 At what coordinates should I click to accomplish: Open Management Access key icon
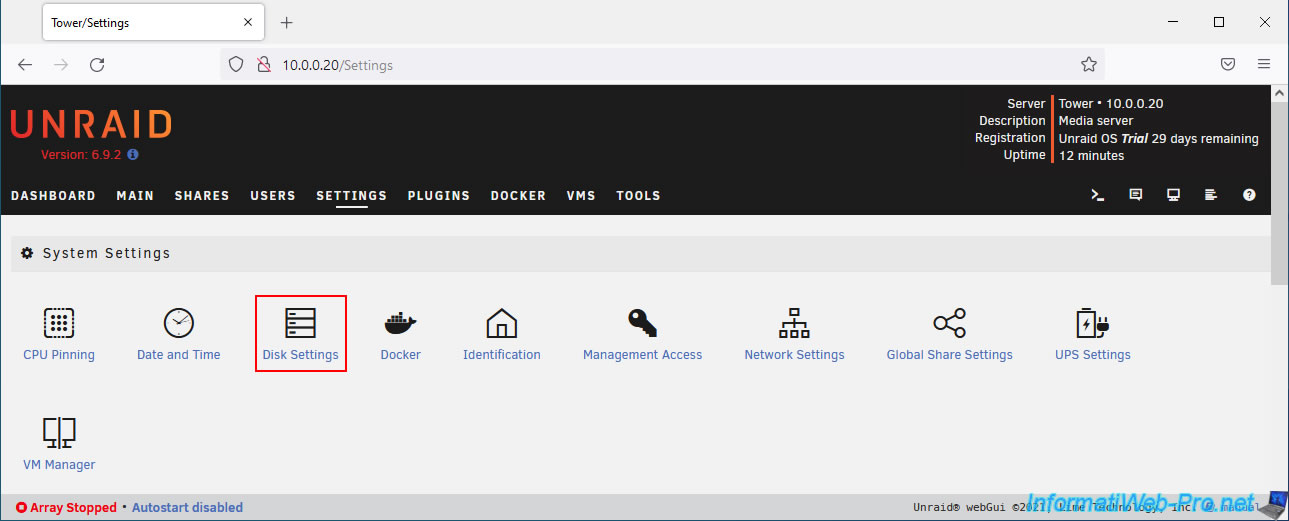point(642,323)
